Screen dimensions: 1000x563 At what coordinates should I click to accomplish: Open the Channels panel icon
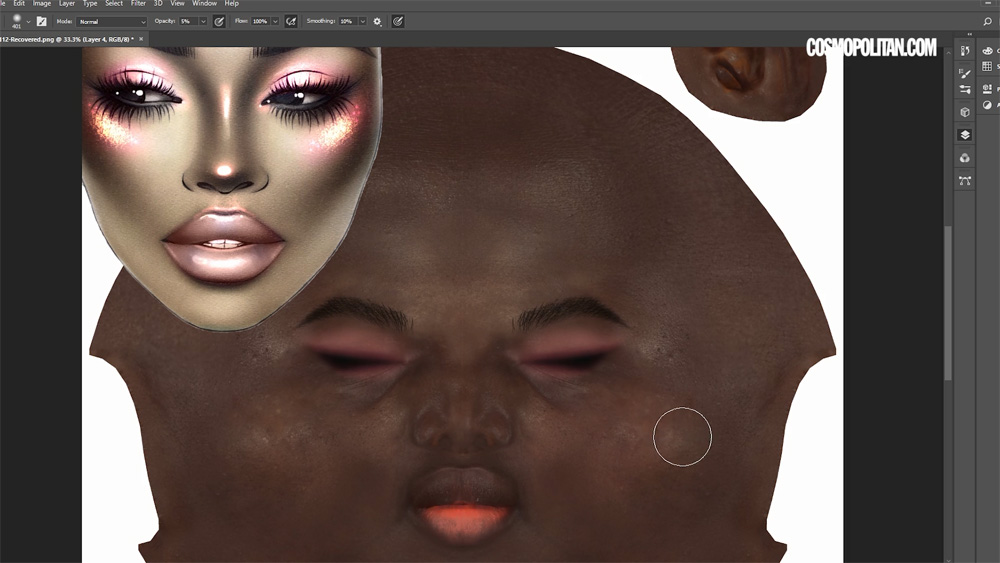point(965,158)
